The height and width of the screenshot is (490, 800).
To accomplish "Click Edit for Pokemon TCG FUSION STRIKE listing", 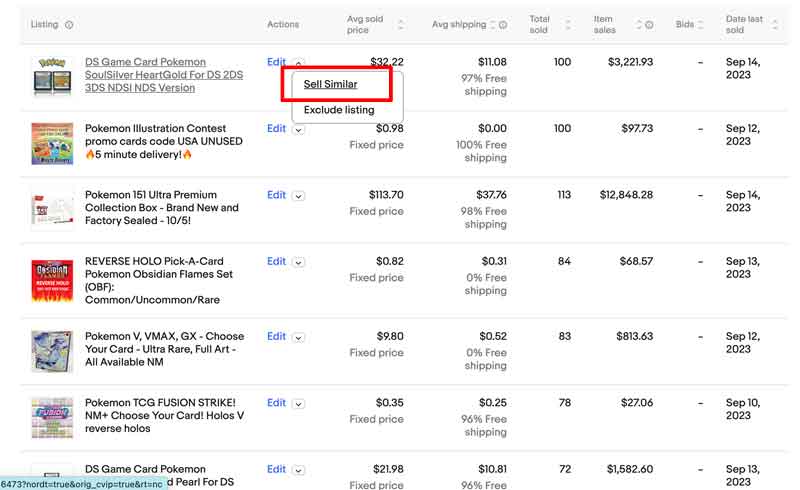I will coord(276,402).
